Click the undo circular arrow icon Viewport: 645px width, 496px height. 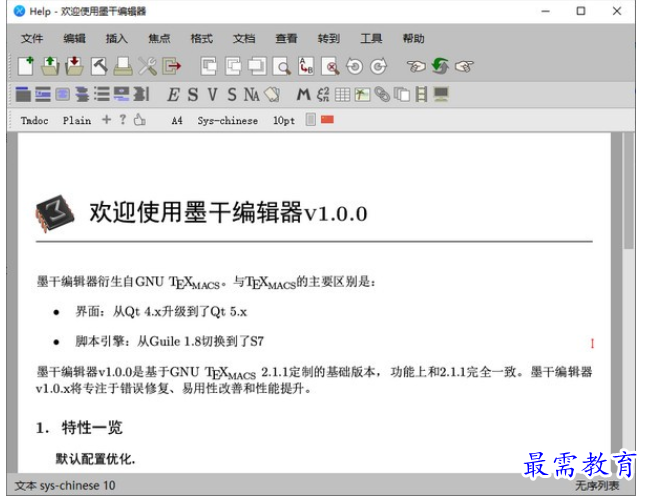(x=355, y=66)
